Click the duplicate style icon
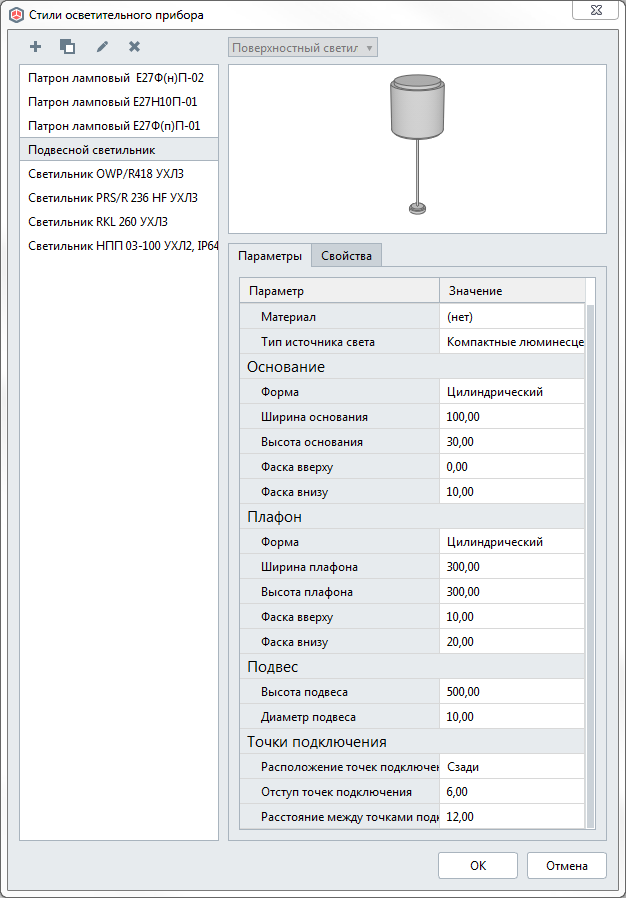626x898 pixels. 68,47
